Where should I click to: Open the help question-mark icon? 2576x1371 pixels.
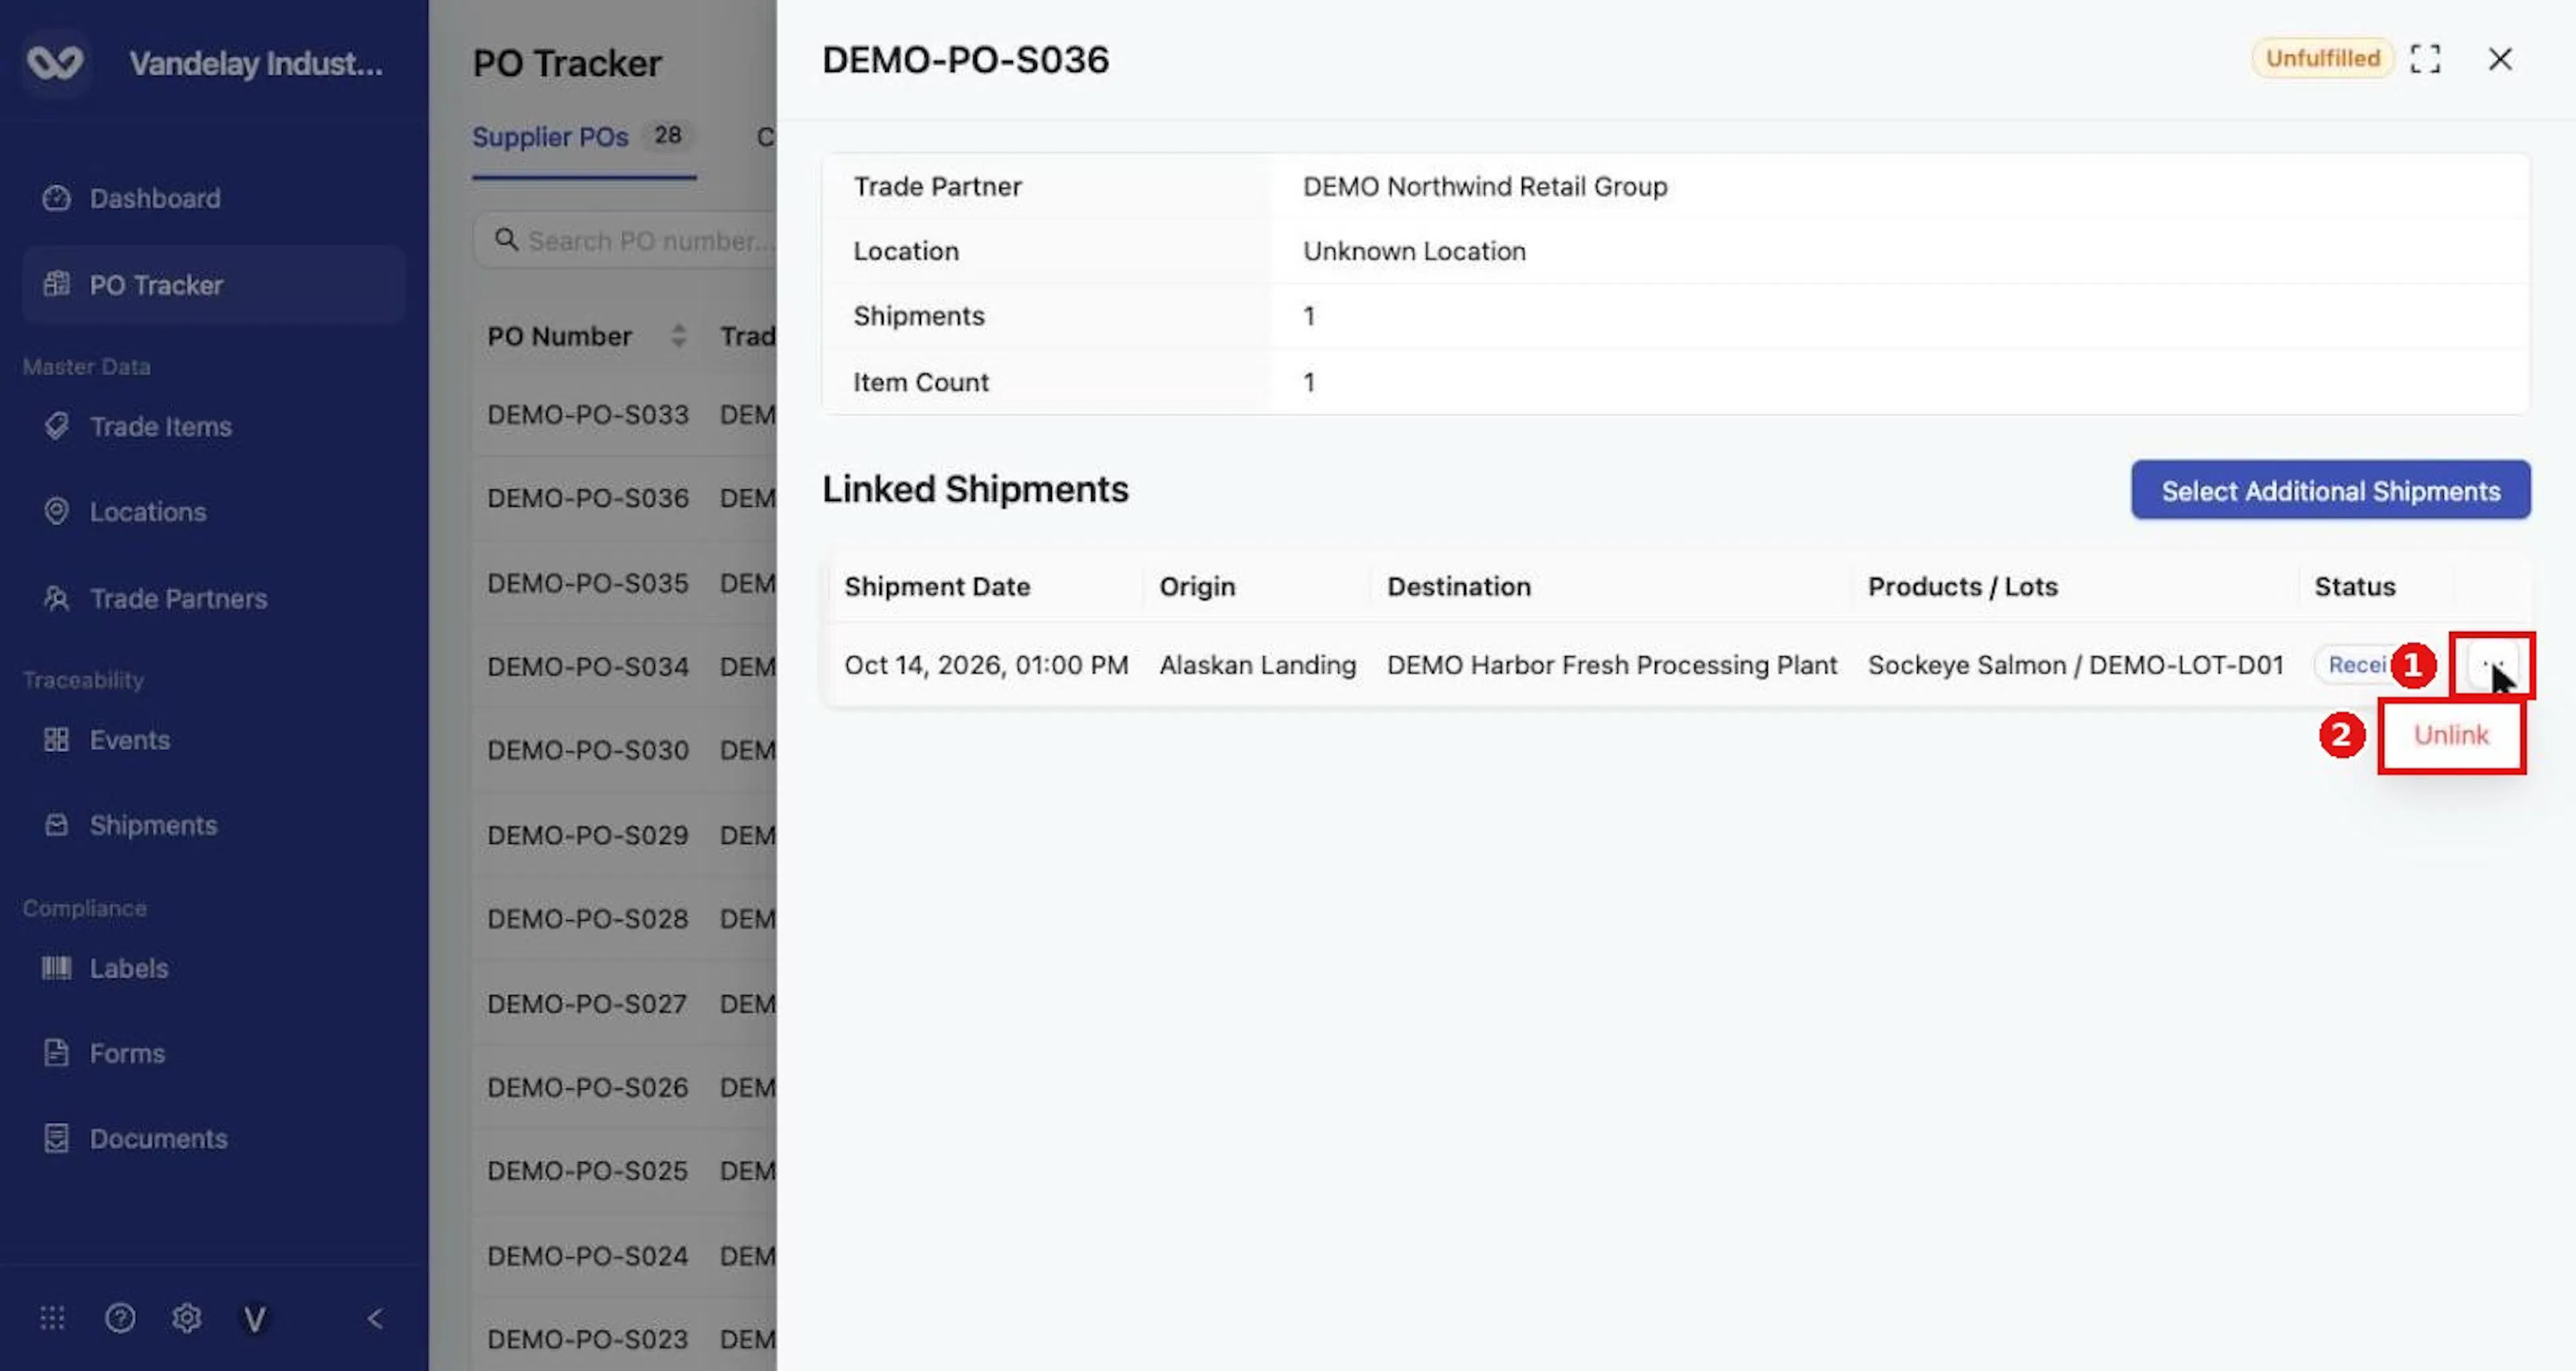tap(120, 1318)
